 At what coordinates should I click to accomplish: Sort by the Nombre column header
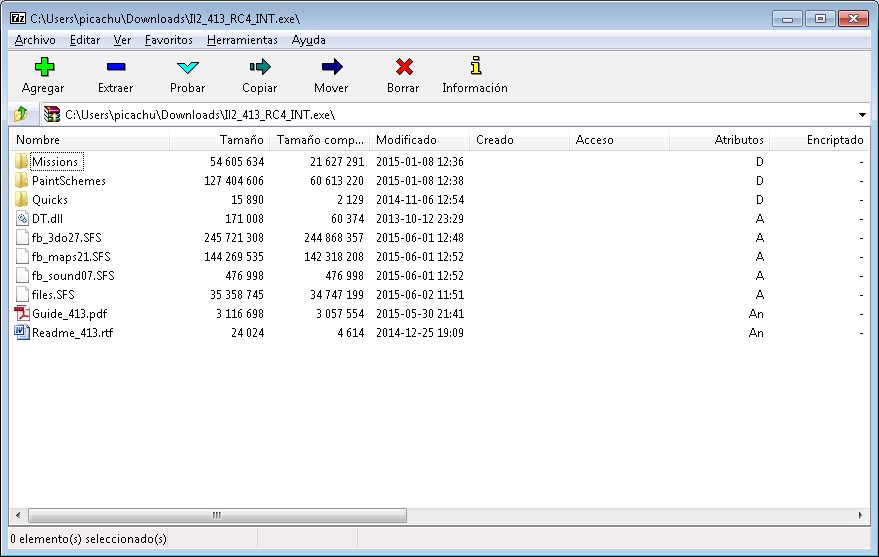pyautogui.click(x=89, y=140)
